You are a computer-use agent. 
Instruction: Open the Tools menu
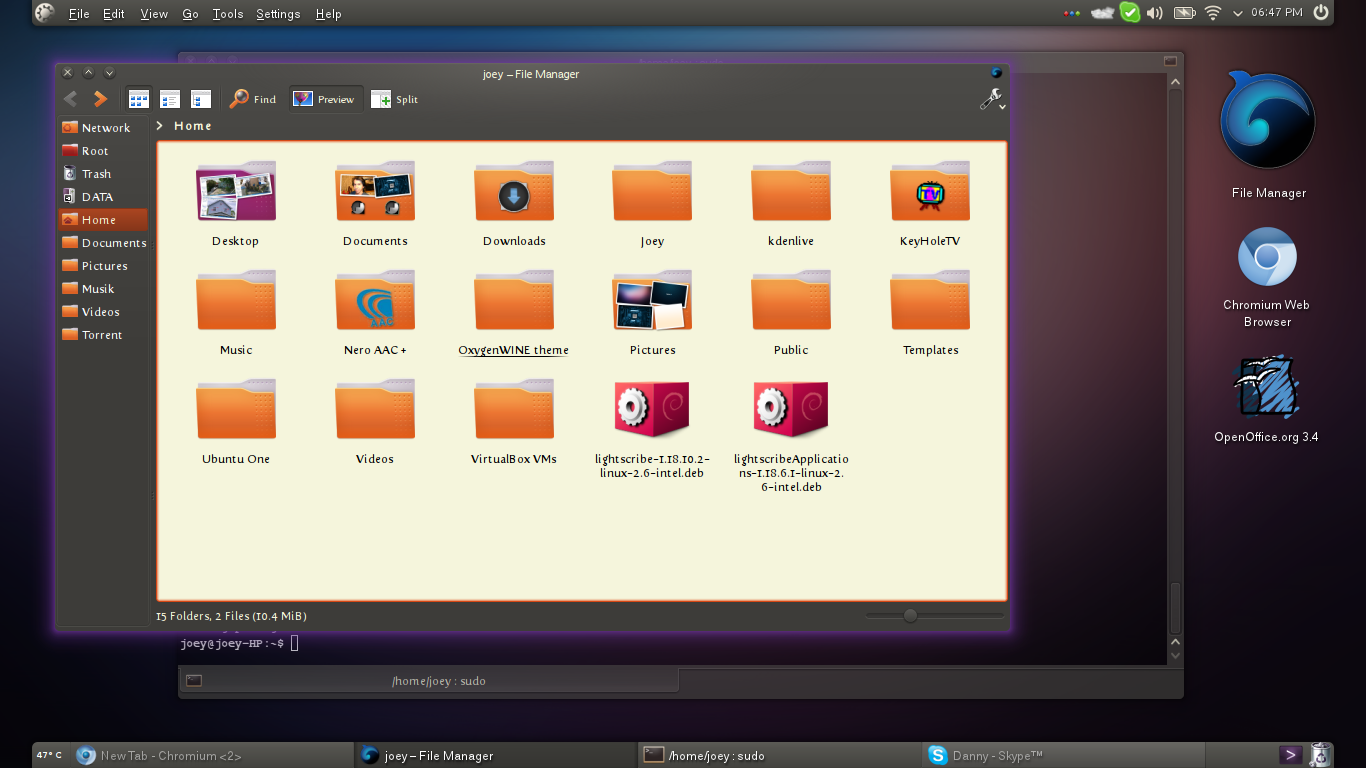coord(228,14)
